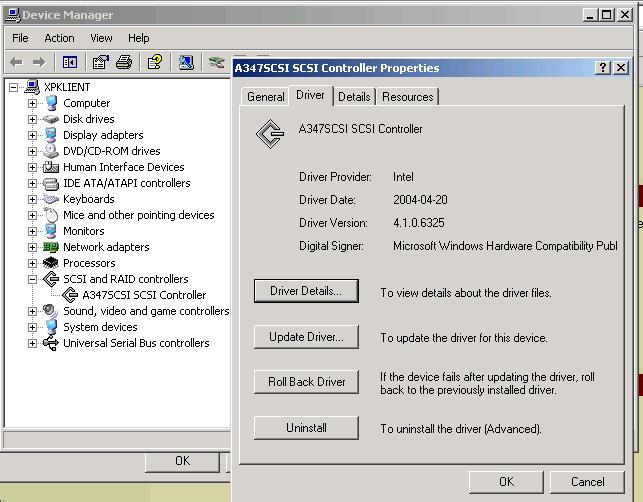Click the A347SCSI device icon in dialog

[x=270, y=134]
